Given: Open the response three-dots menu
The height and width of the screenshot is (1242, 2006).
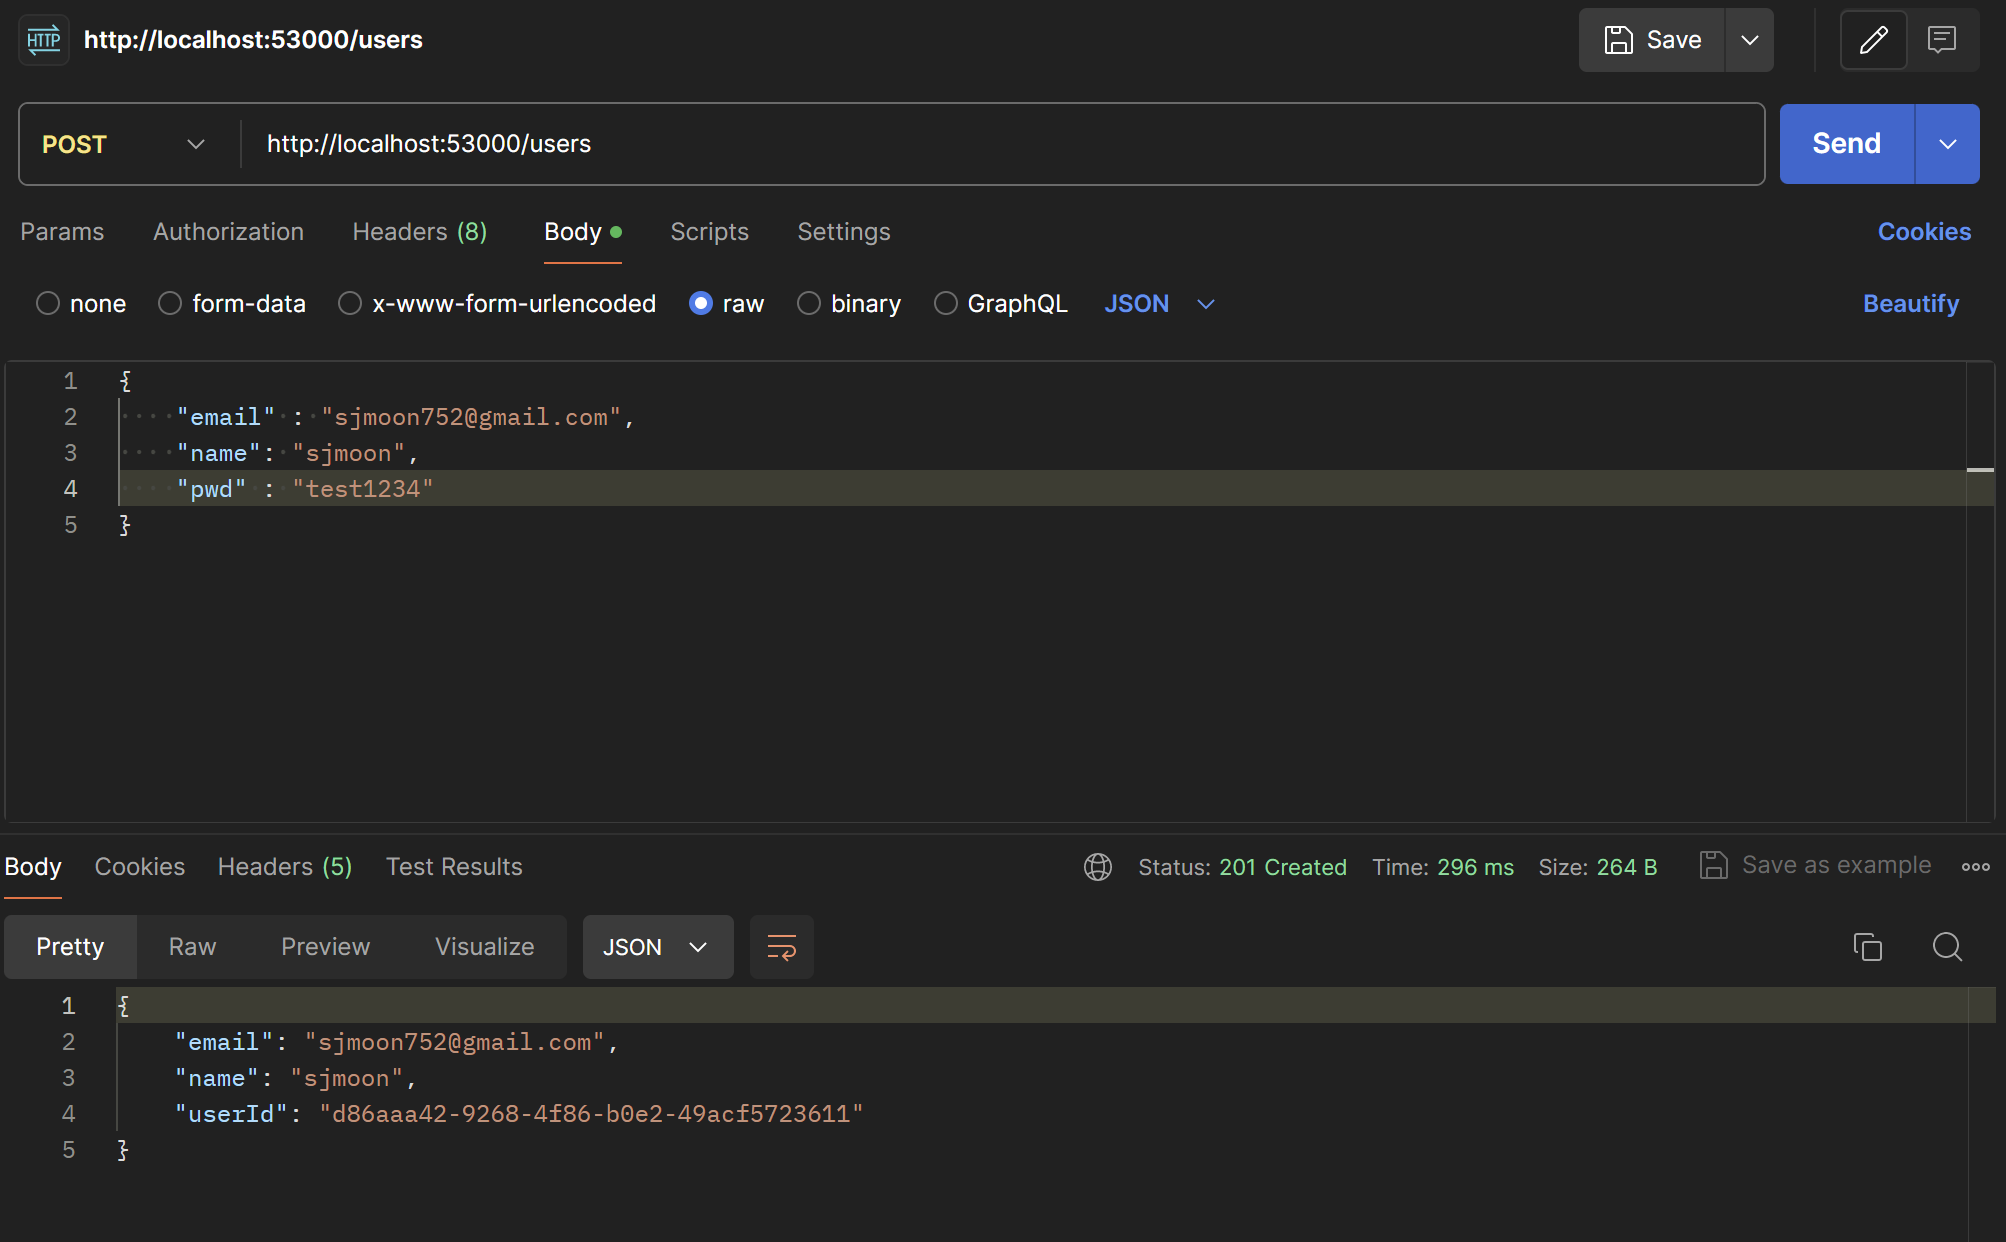Looking at the screenshot, I should (1975, 867).
